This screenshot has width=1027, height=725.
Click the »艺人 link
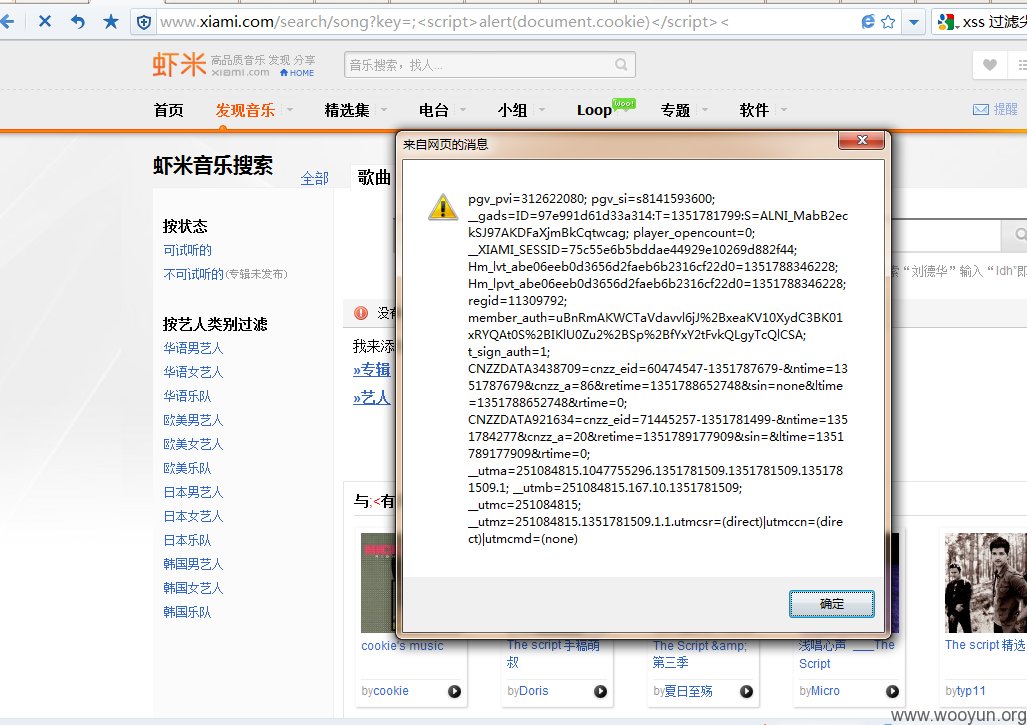pos(372,398)
